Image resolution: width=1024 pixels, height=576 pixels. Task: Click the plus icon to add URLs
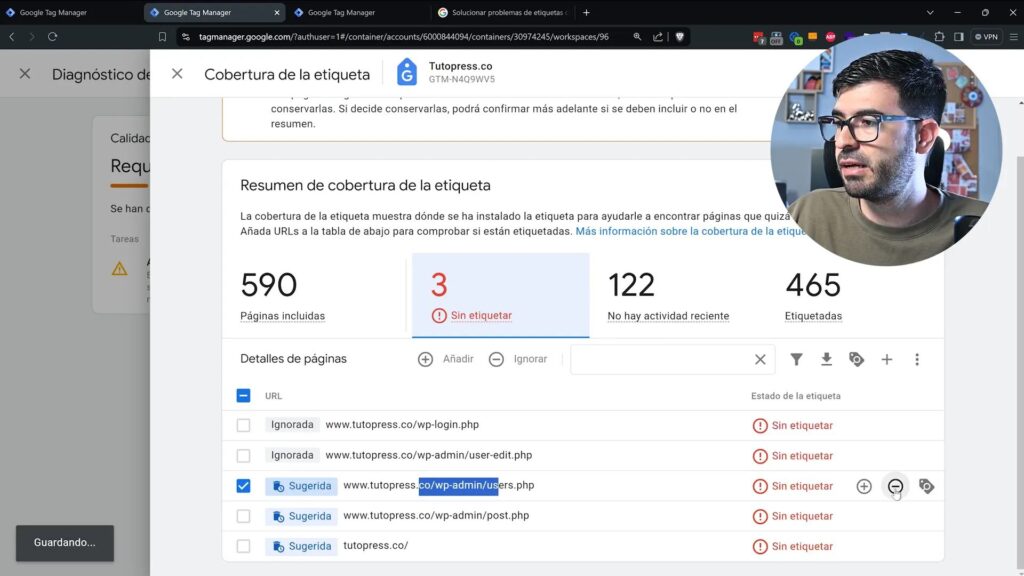(x=886, y=359)
